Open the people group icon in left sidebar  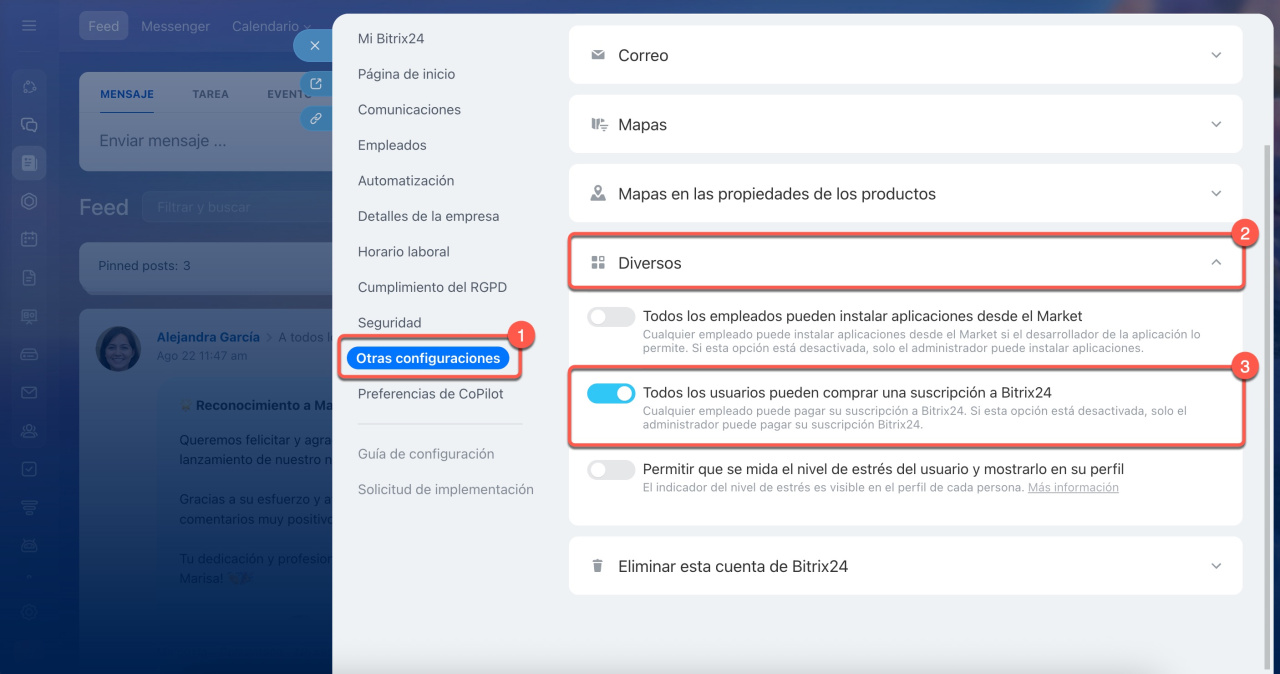[29, 430]
